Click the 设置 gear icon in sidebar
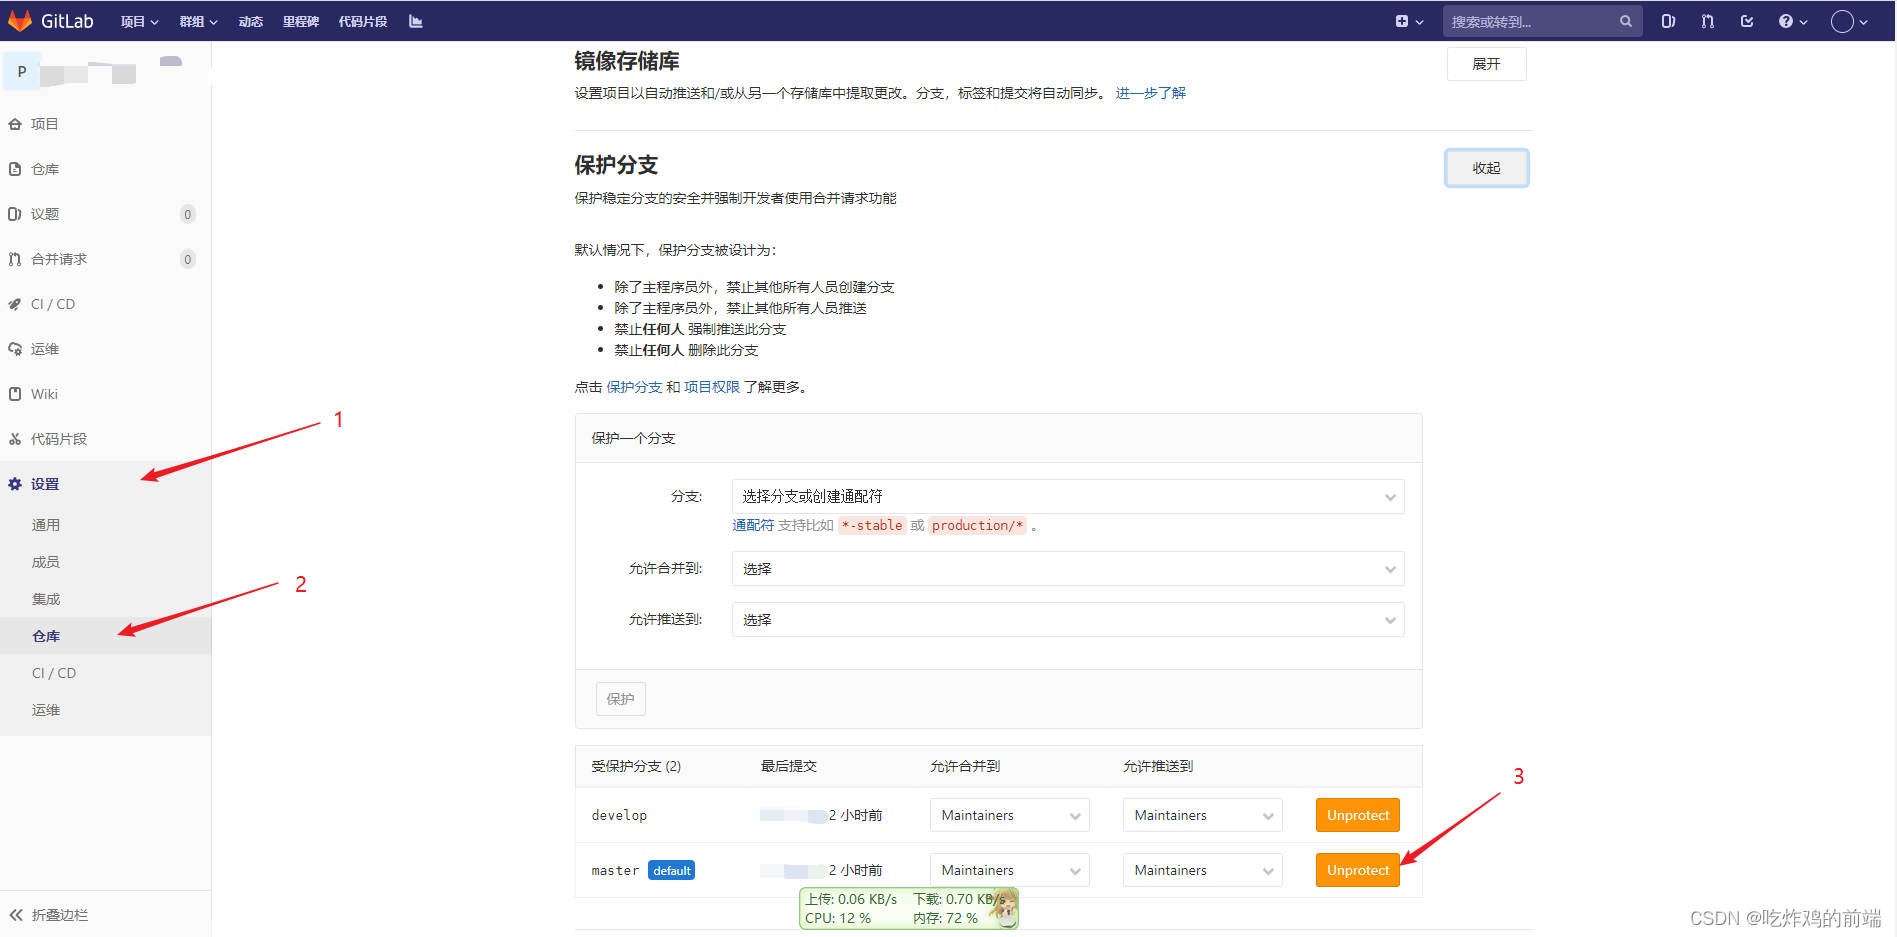This screenshot has height=937, width=1897. 15,484
